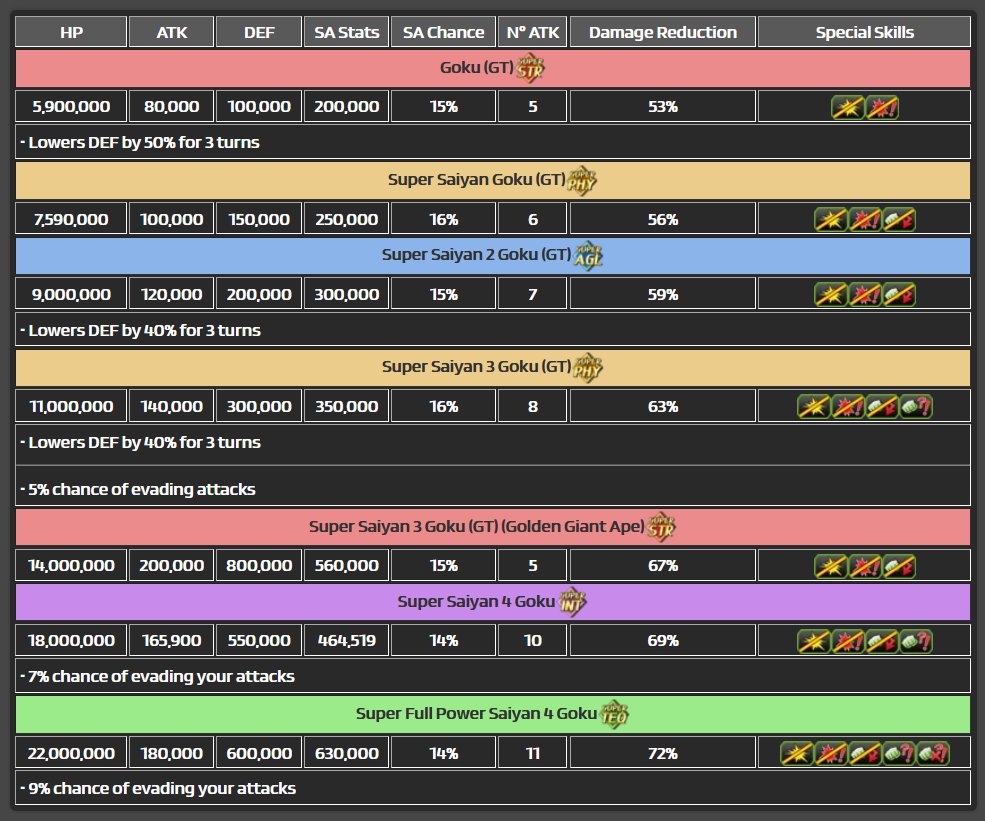Click the slashed red burst icon in the 14,000,000 HP row
Image resolution: width=985 pixels, height=821 pixels.
(865, 566)
